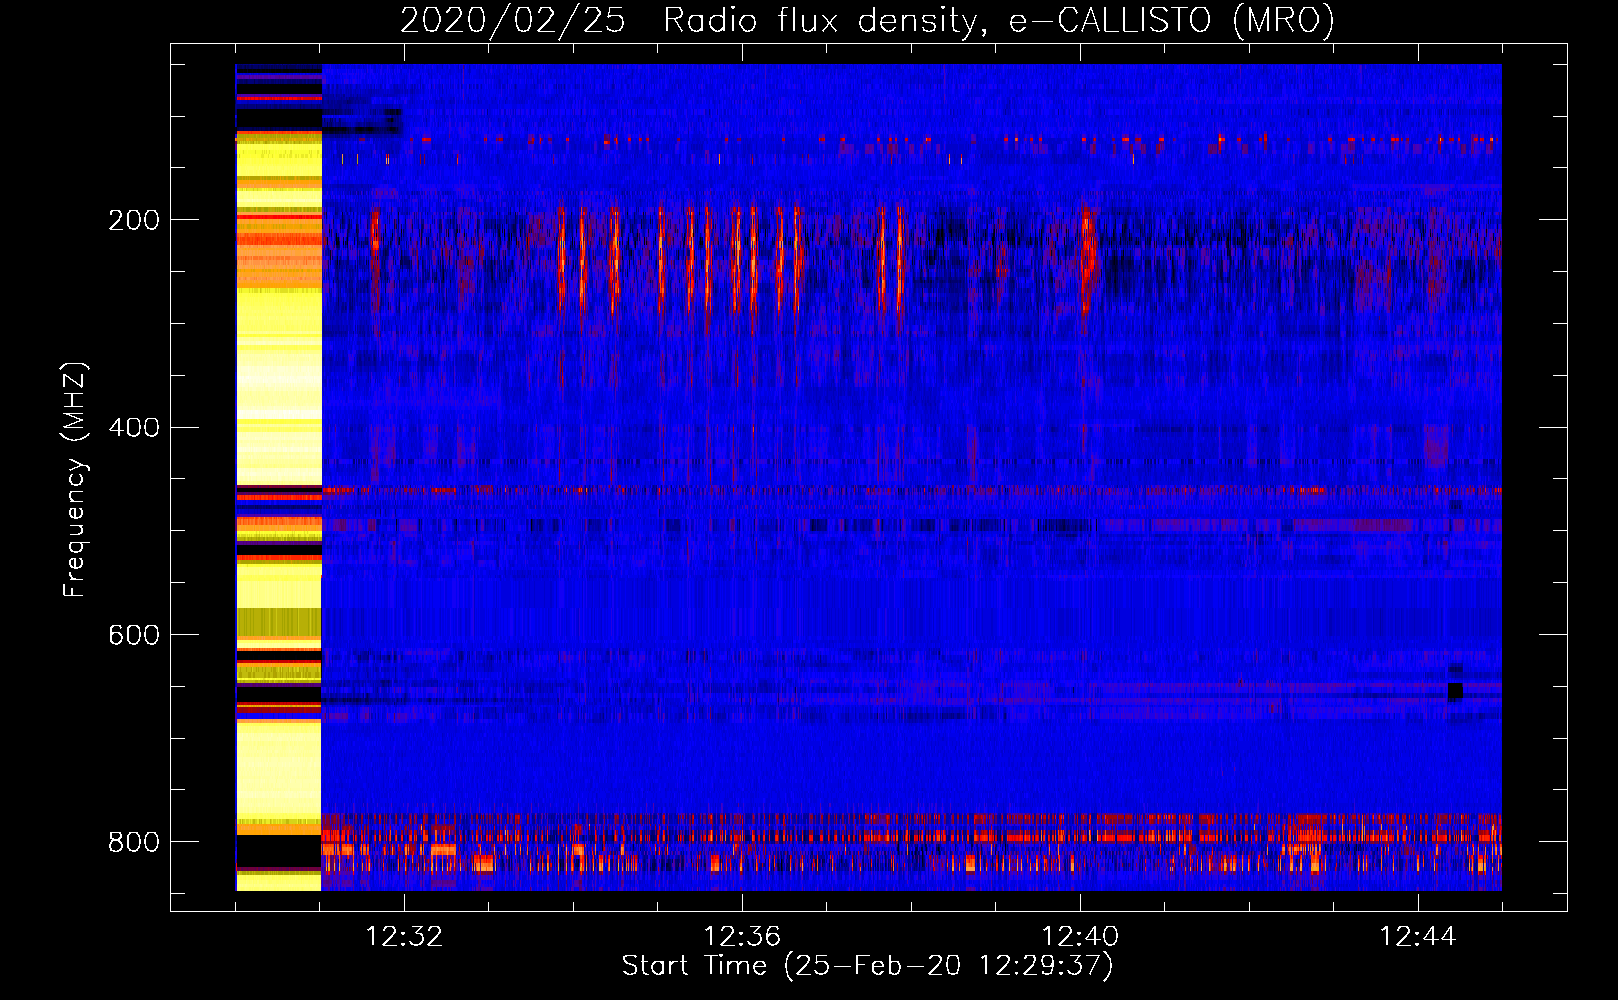The height and width of the screenshot is (1000, 1618).
Task: Click the "Frequency (MHZ)" axis label
Action: 75,480
